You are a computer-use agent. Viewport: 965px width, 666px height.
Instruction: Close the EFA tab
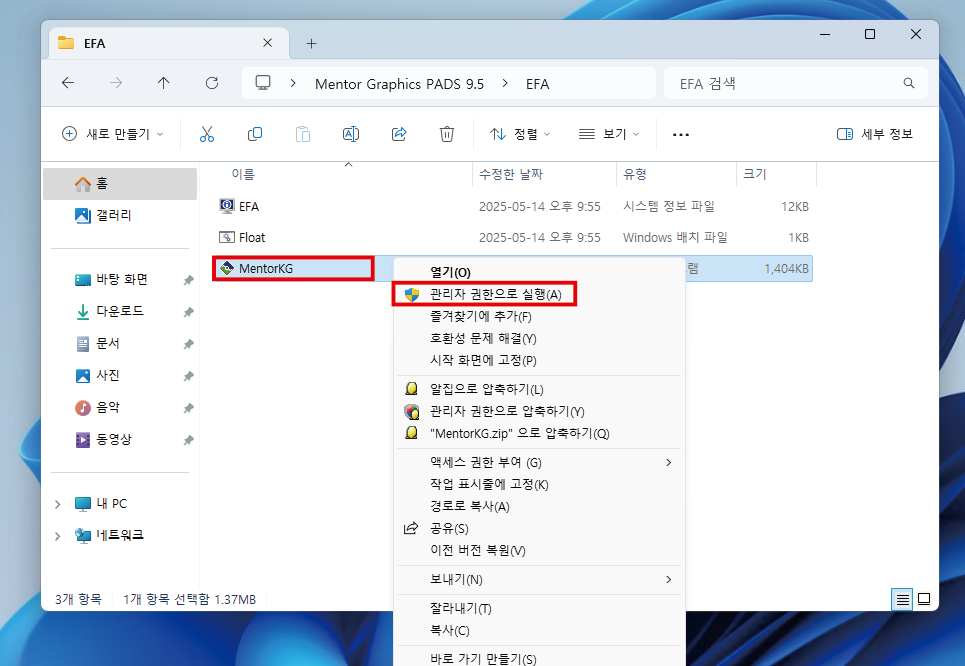(x=267, y=43)
